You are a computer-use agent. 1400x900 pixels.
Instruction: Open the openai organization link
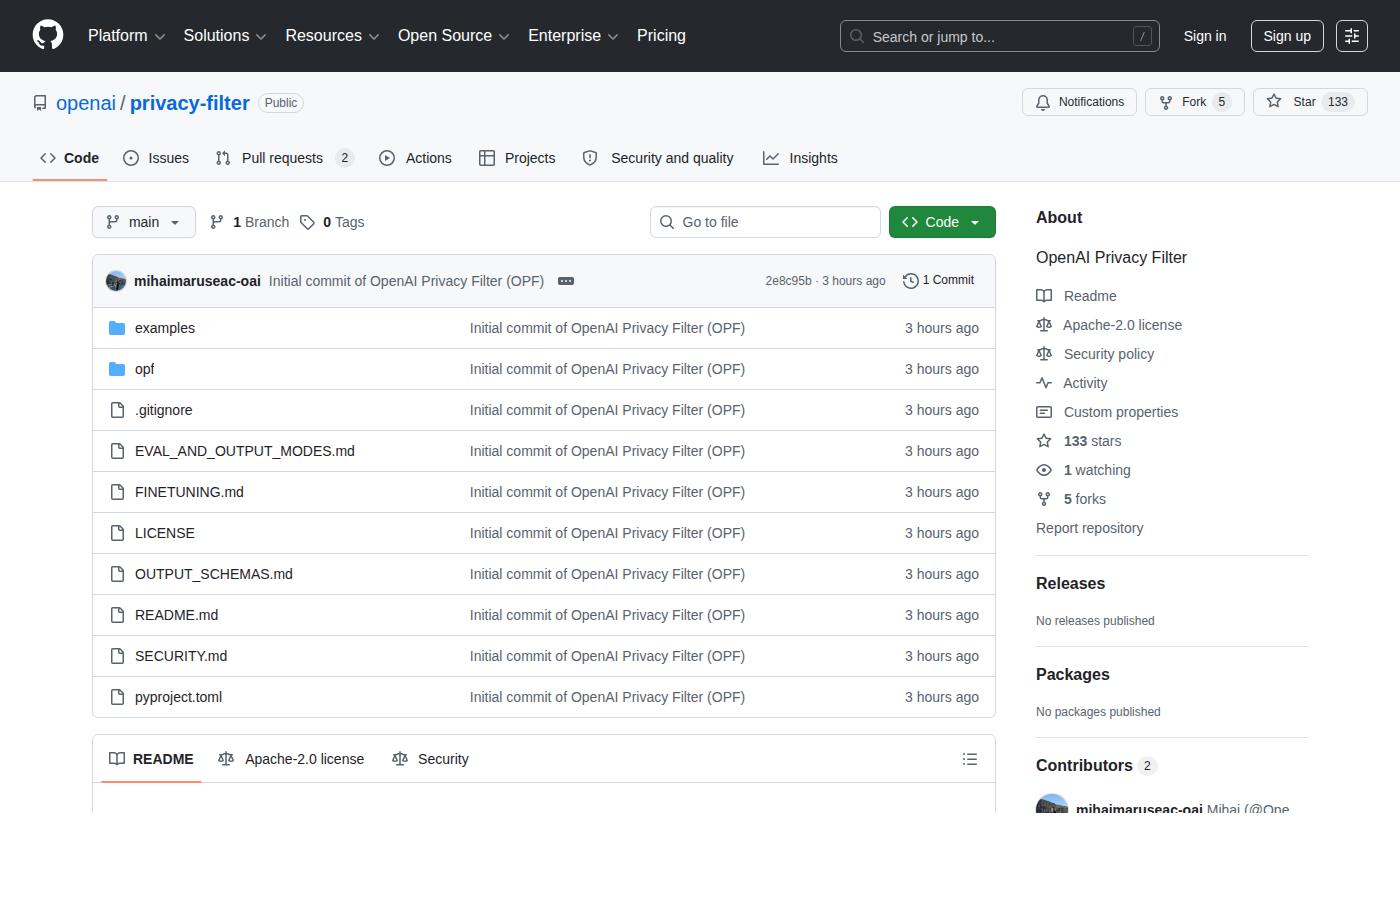click(x=86, y=103)
